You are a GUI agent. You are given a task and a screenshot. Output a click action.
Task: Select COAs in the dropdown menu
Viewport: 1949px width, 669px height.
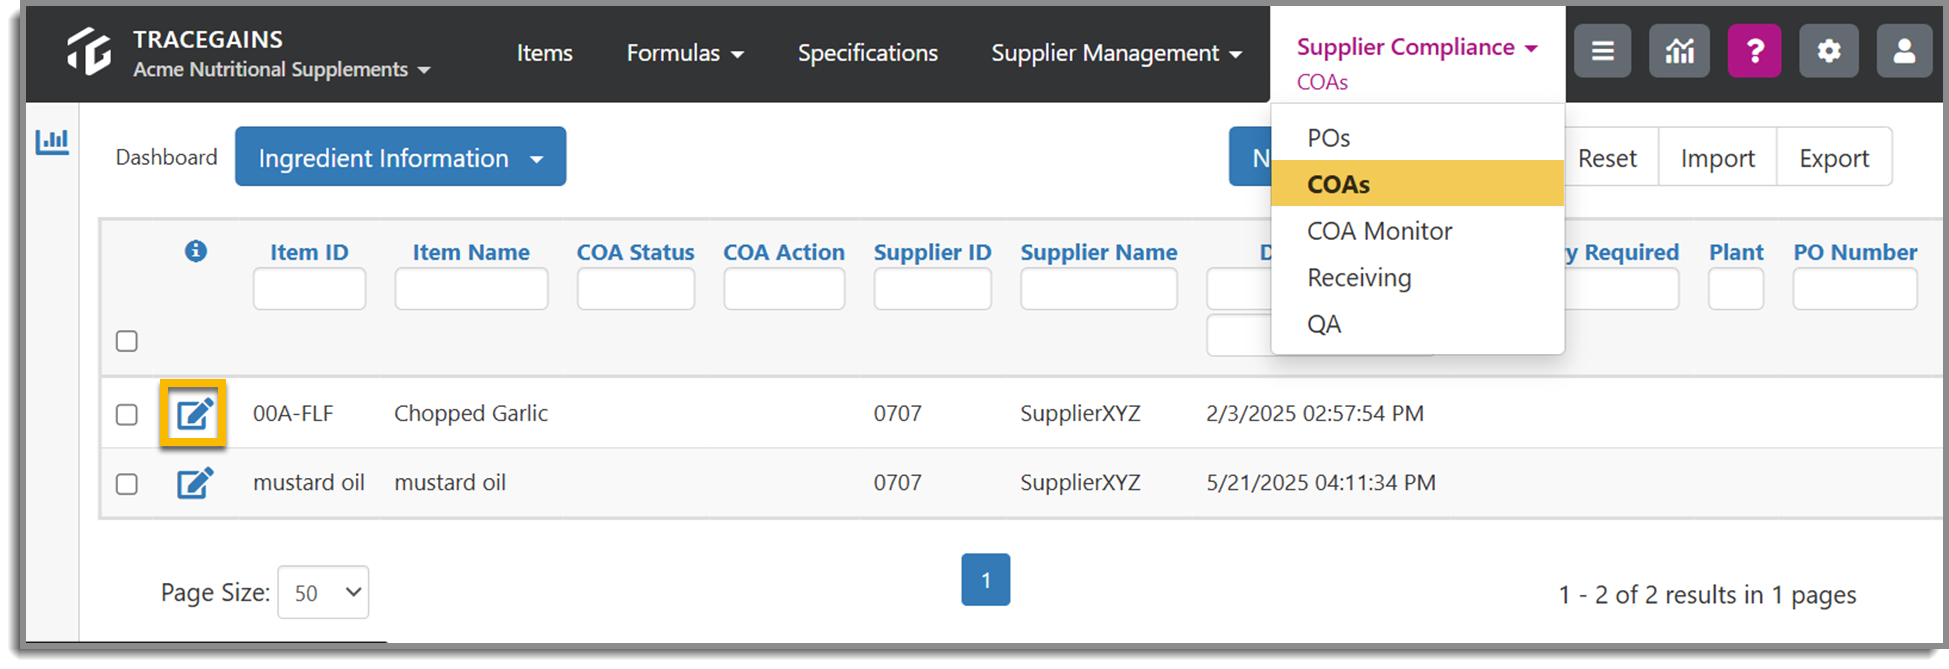click(x=1417, y=184)
